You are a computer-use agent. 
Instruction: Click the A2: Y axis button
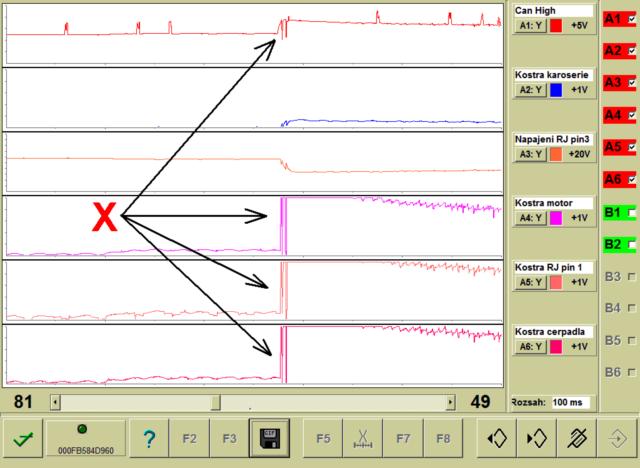pos(530,90)
